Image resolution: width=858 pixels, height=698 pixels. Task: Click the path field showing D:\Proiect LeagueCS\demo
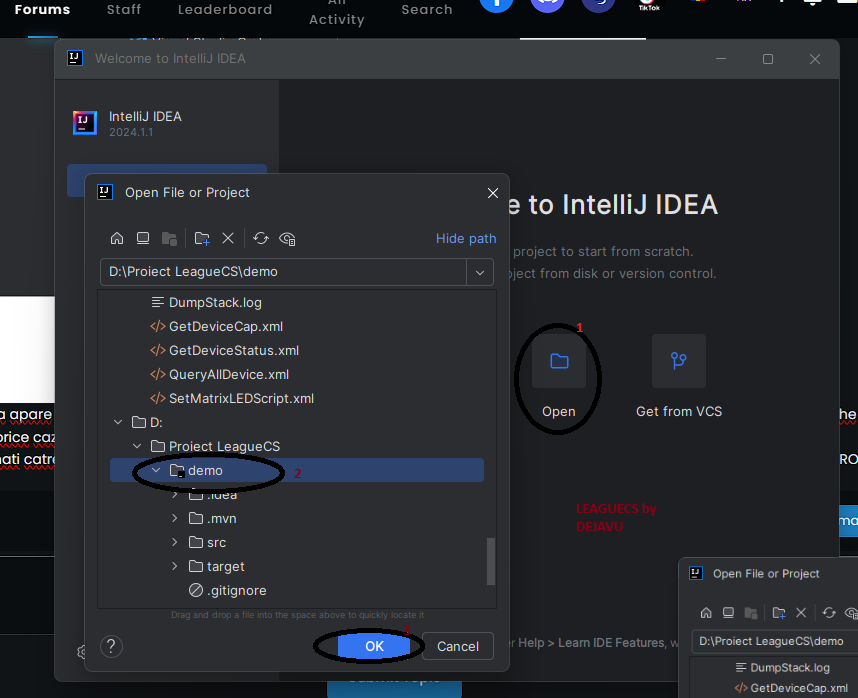pos(283,272)
